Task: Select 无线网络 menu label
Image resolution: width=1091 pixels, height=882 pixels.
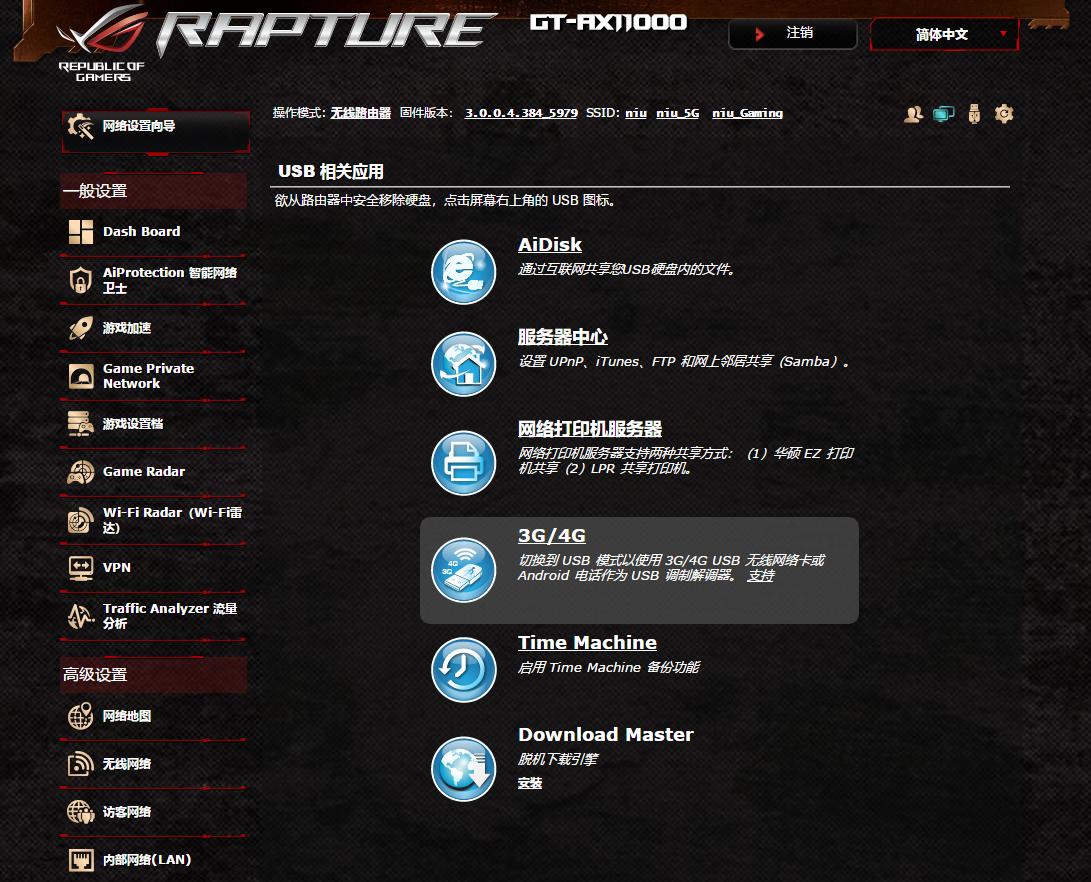Action: (x=127, y=764)
